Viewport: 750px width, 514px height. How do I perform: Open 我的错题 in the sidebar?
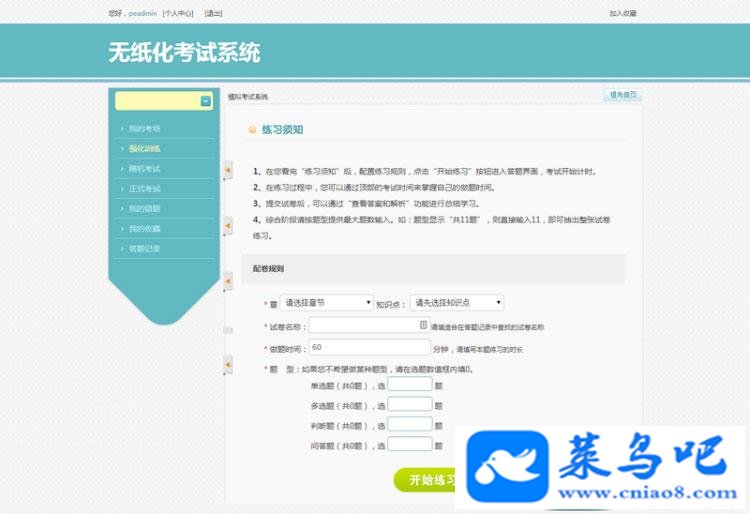pos(144,209)
